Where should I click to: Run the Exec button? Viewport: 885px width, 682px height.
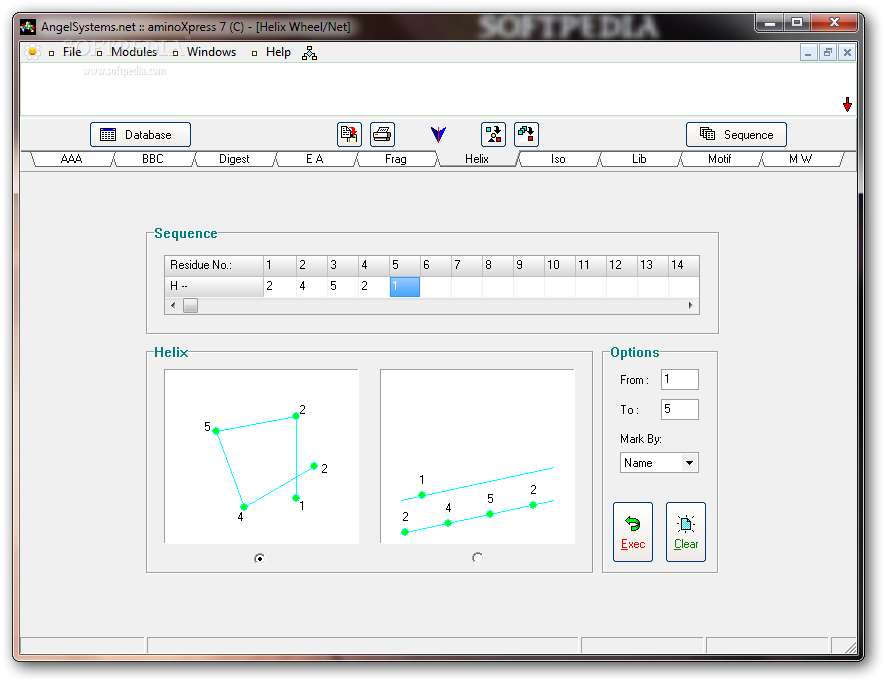point(633,532)
